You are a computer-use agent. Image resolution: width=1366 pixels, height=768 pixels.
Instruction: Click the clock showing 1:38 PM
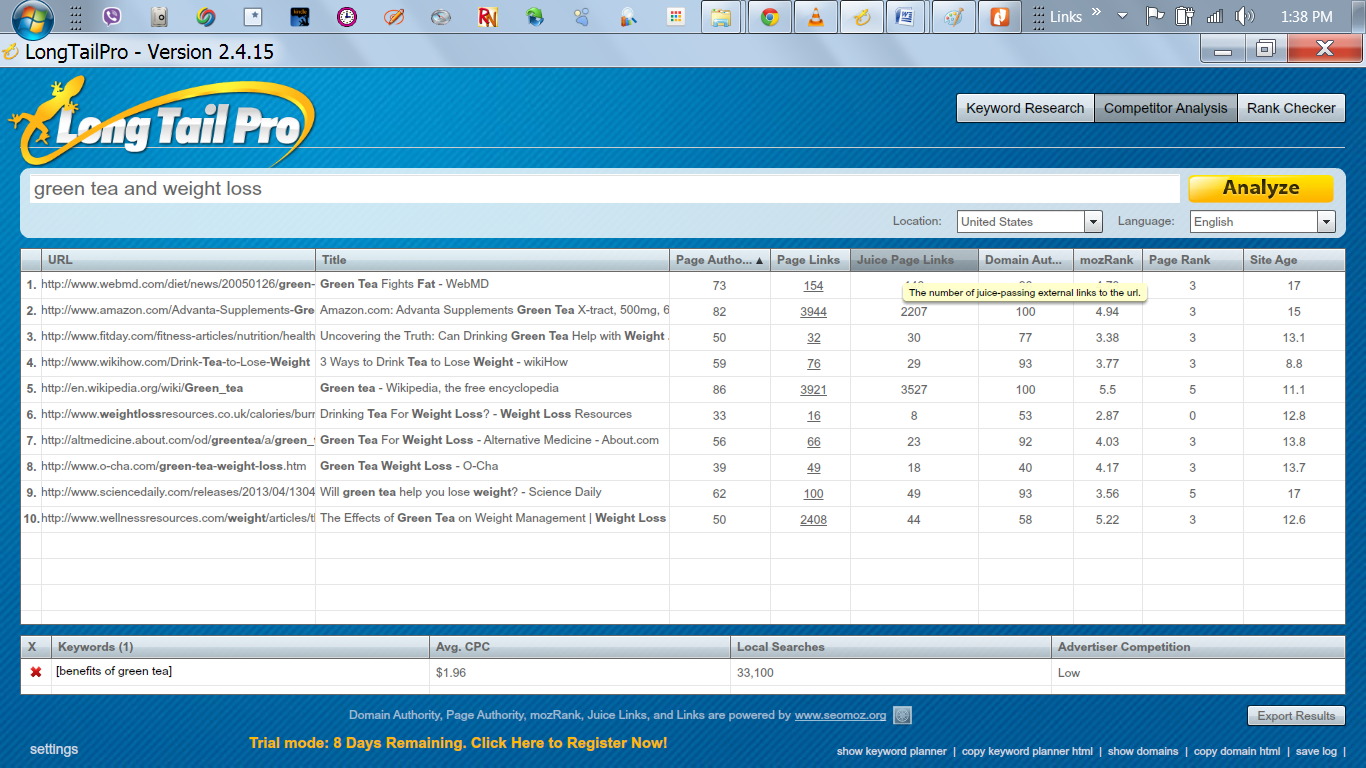[x=1307, y=17]
